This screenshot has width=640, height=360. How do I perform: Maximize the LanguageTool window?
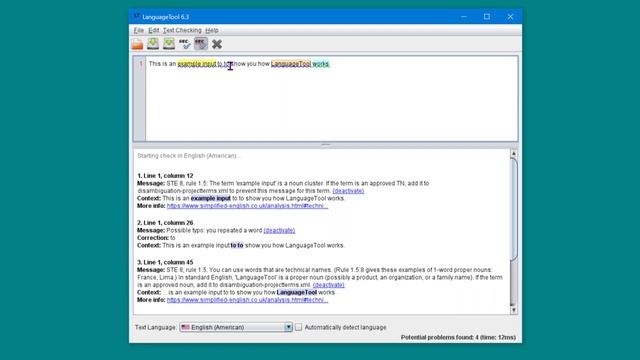(x=487, y=17)
